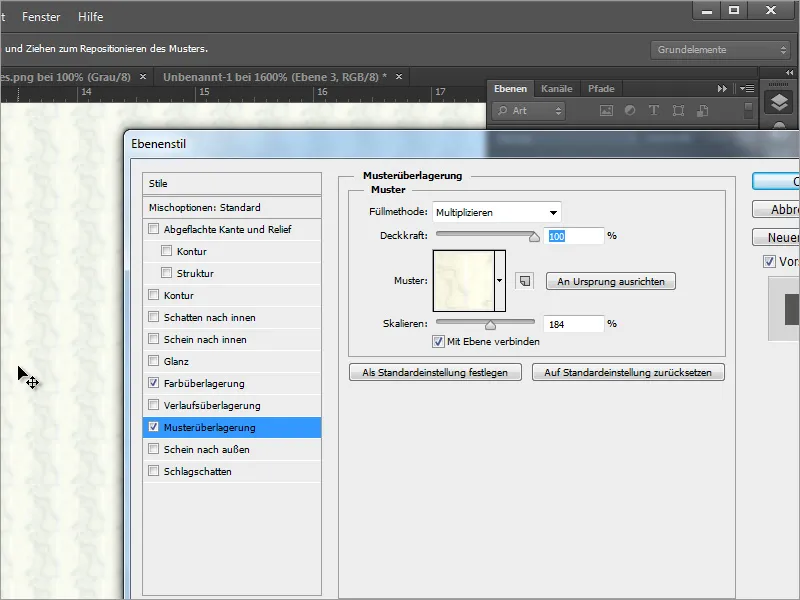Image resolution: width=800 pixels, height=600 pixels.
Task: Uncheck Mit Ebene verbinden checkbox
Action: pyautogui.click(x=438, y=341)
